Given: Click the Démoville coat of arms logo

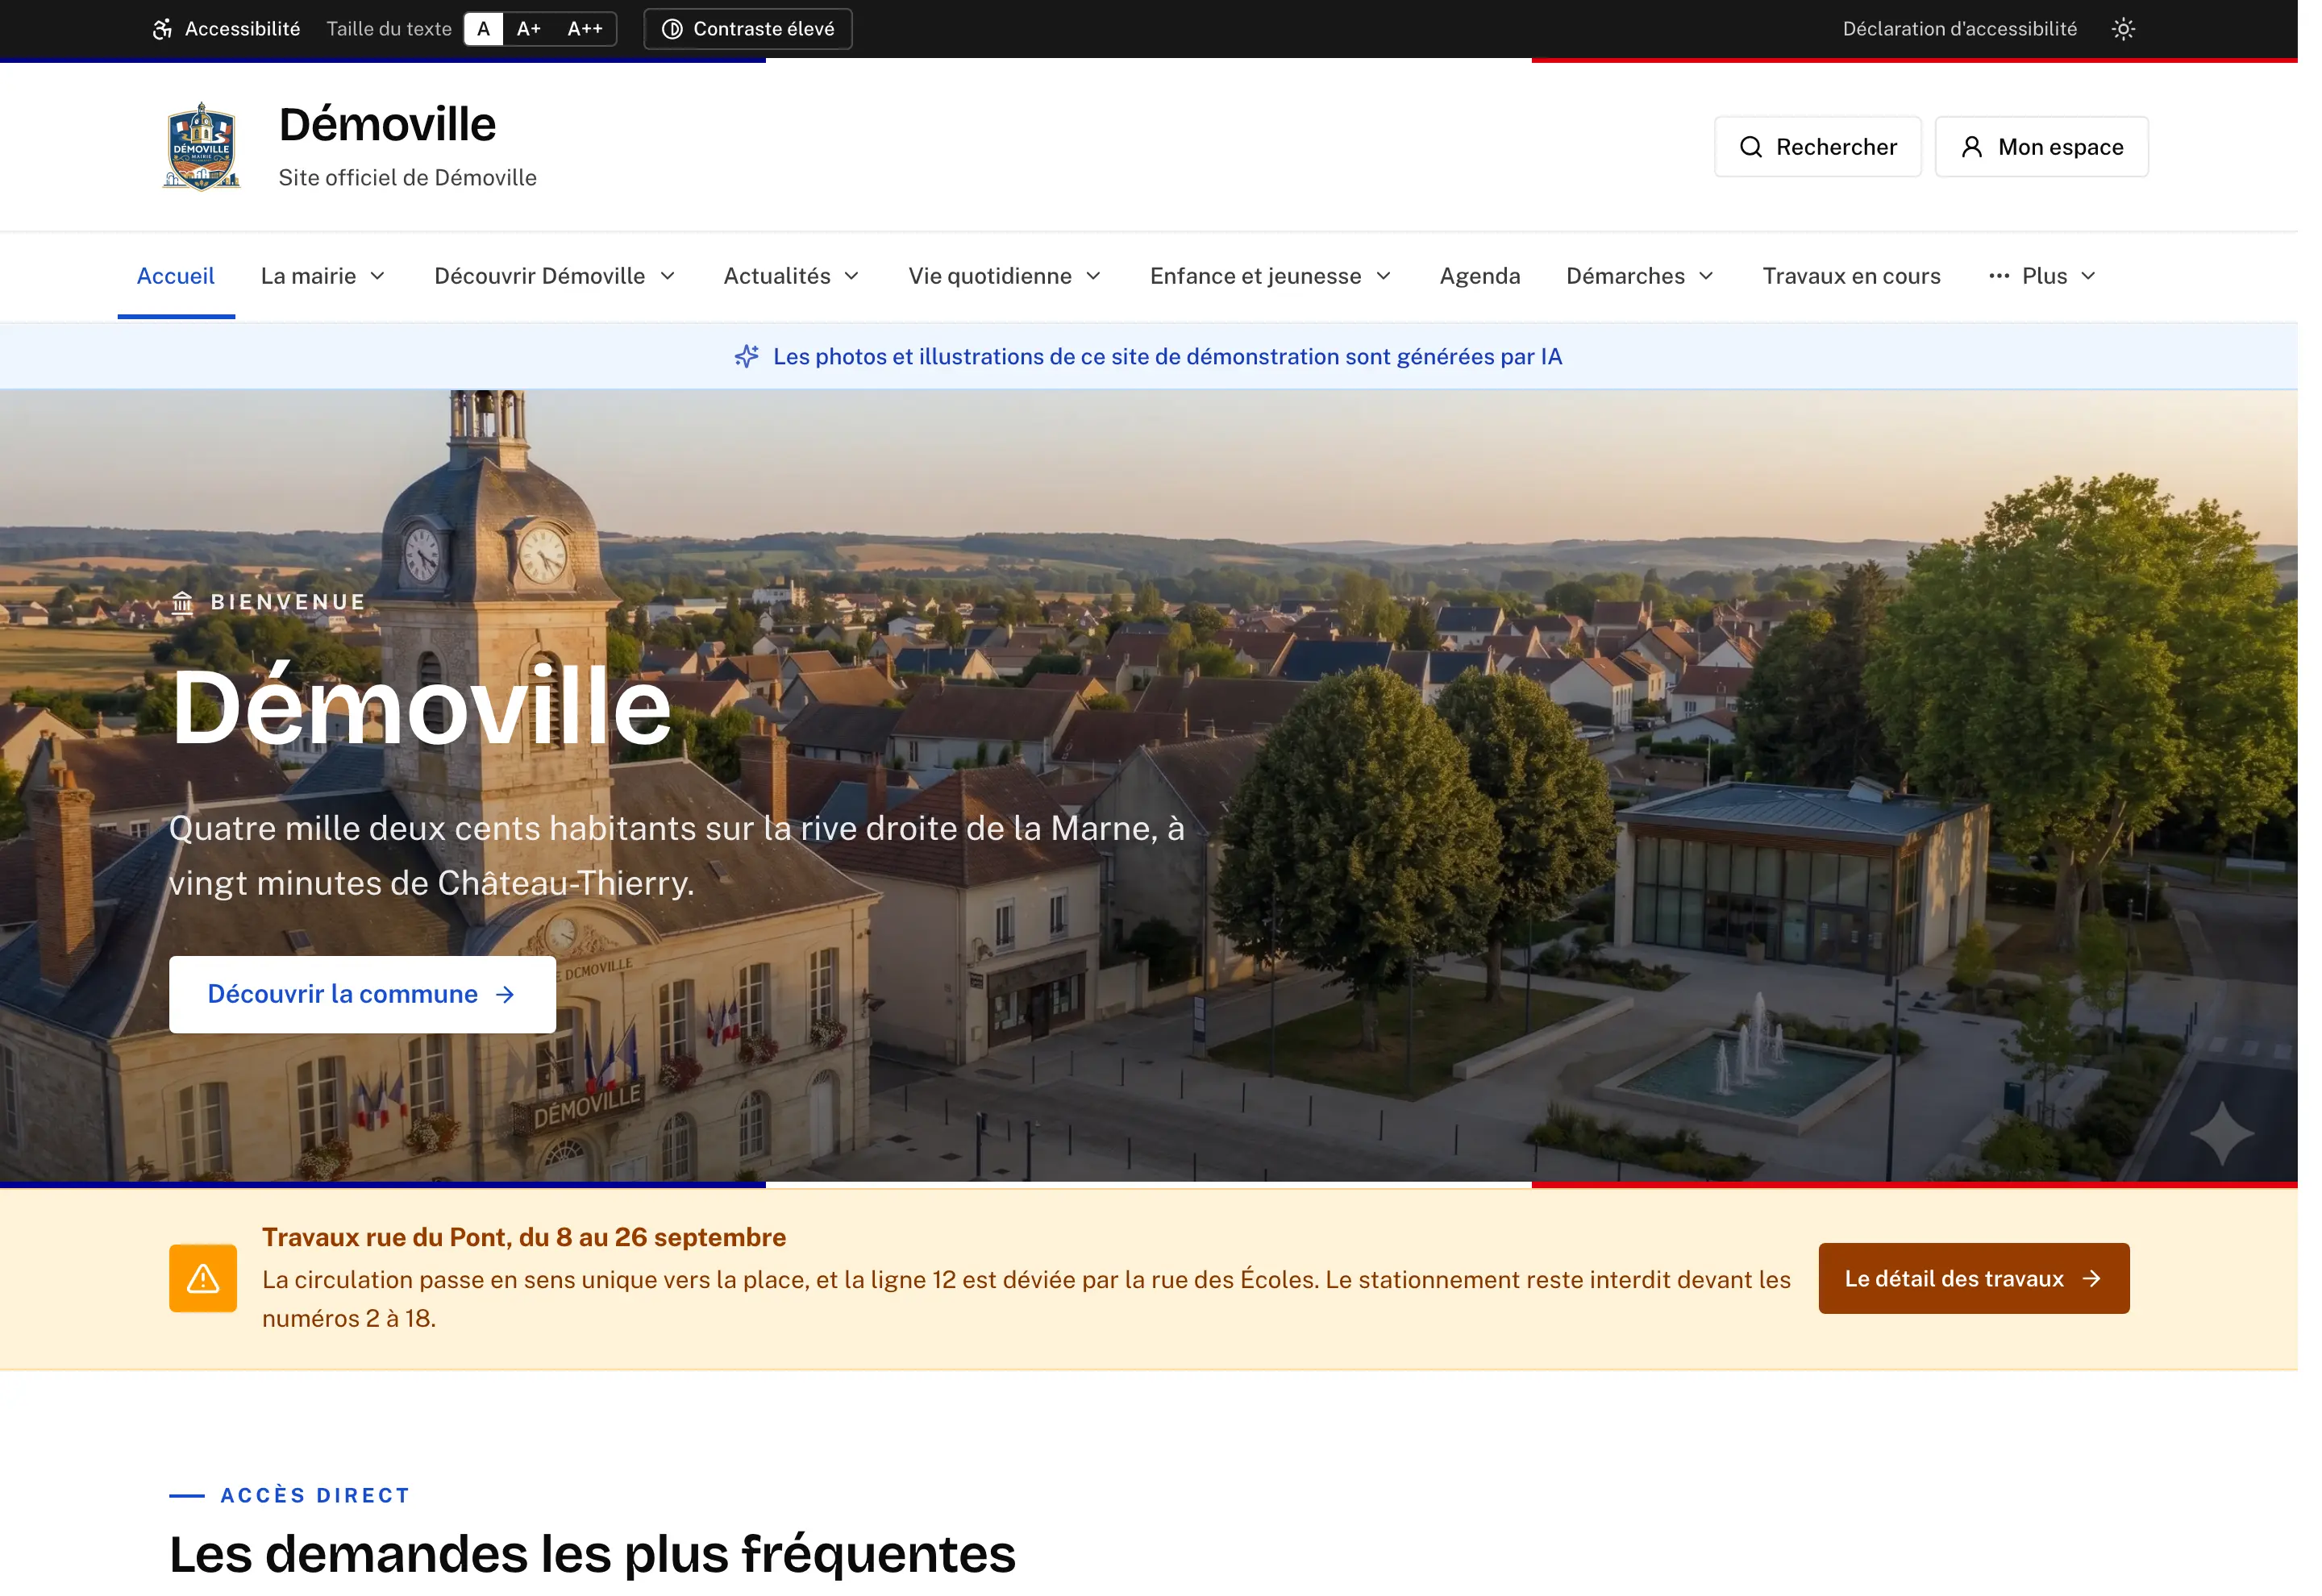Looking at the screenshot, I should coord(203,148).
